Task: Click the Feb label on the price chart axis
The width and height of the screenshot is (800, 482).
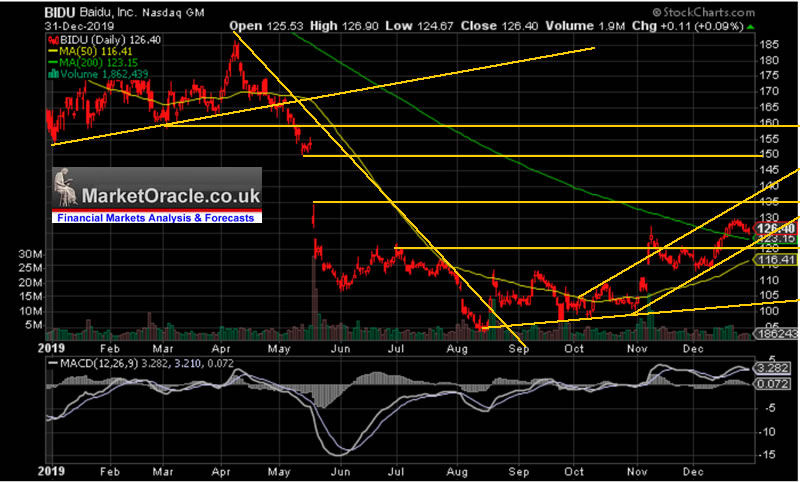Action: [110, 349]
